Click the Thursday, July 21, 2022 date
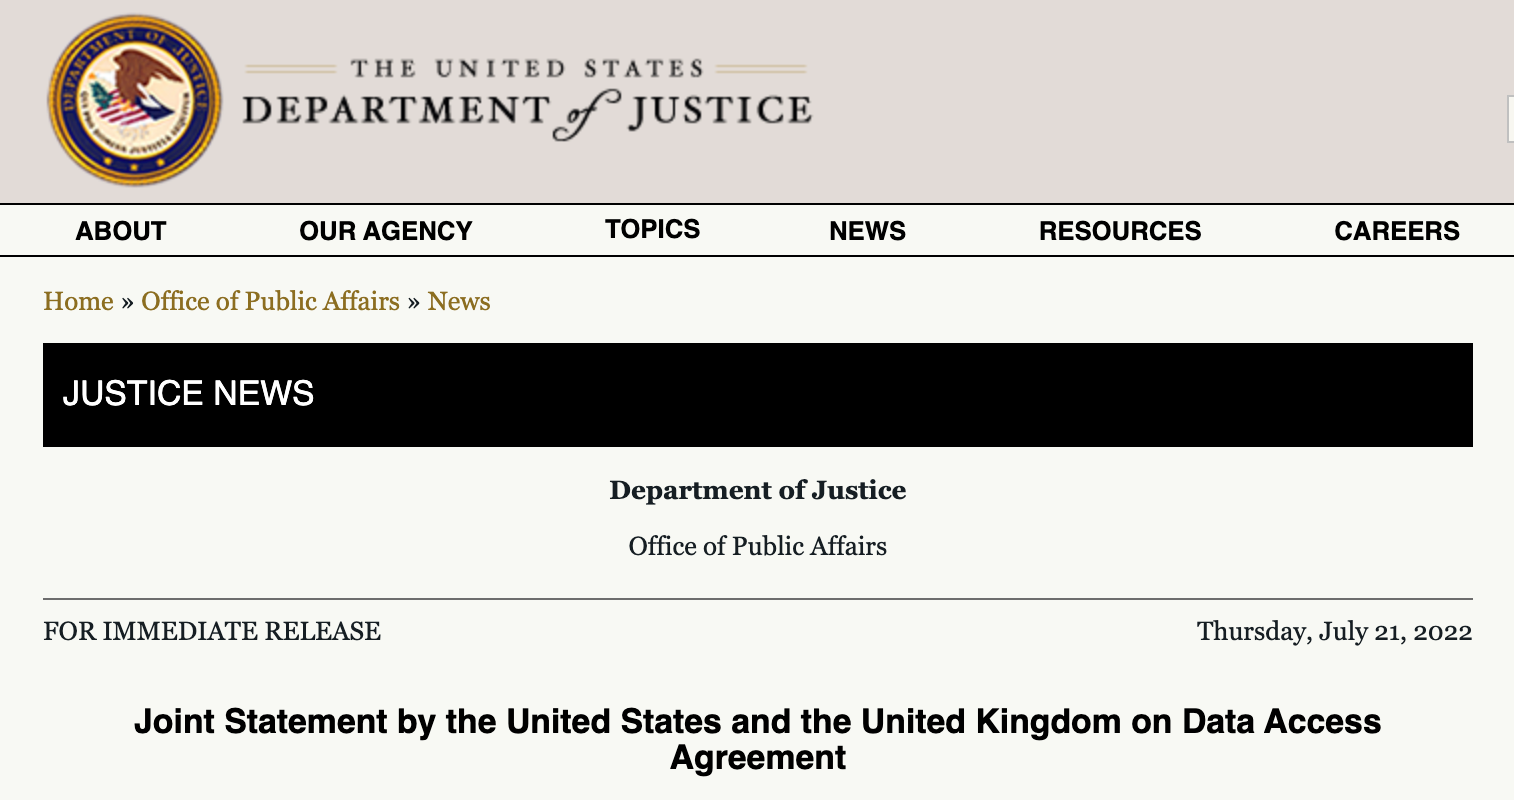The height and width of the screenshot is (800, 1514). (1335, 632)
